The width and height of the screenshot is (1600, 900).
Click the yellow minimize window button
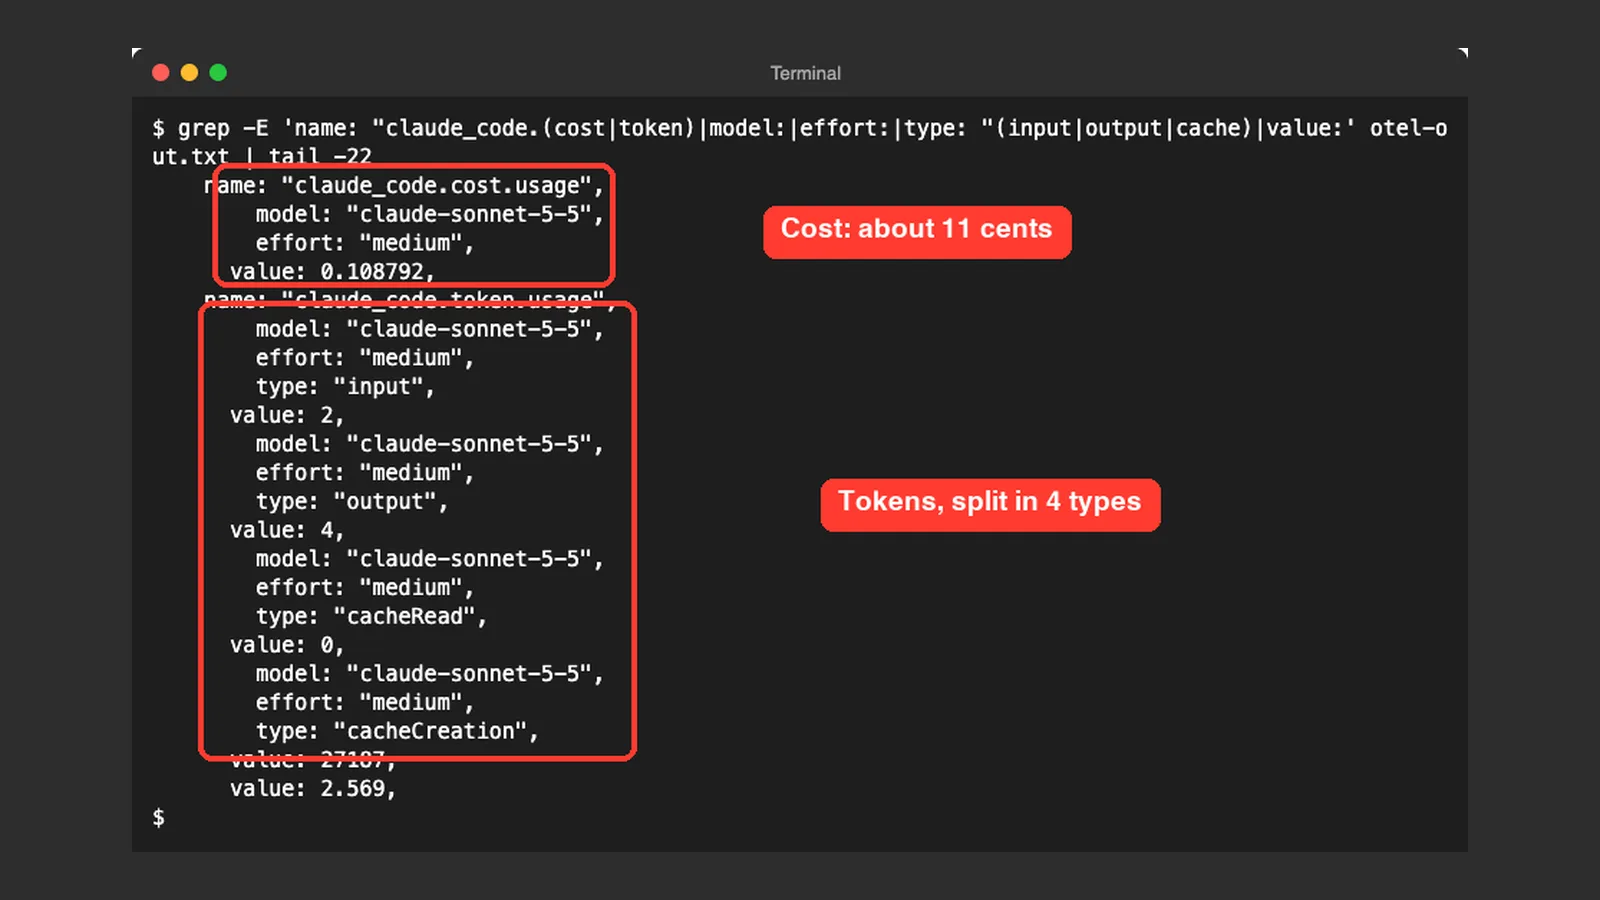(189, 73)
